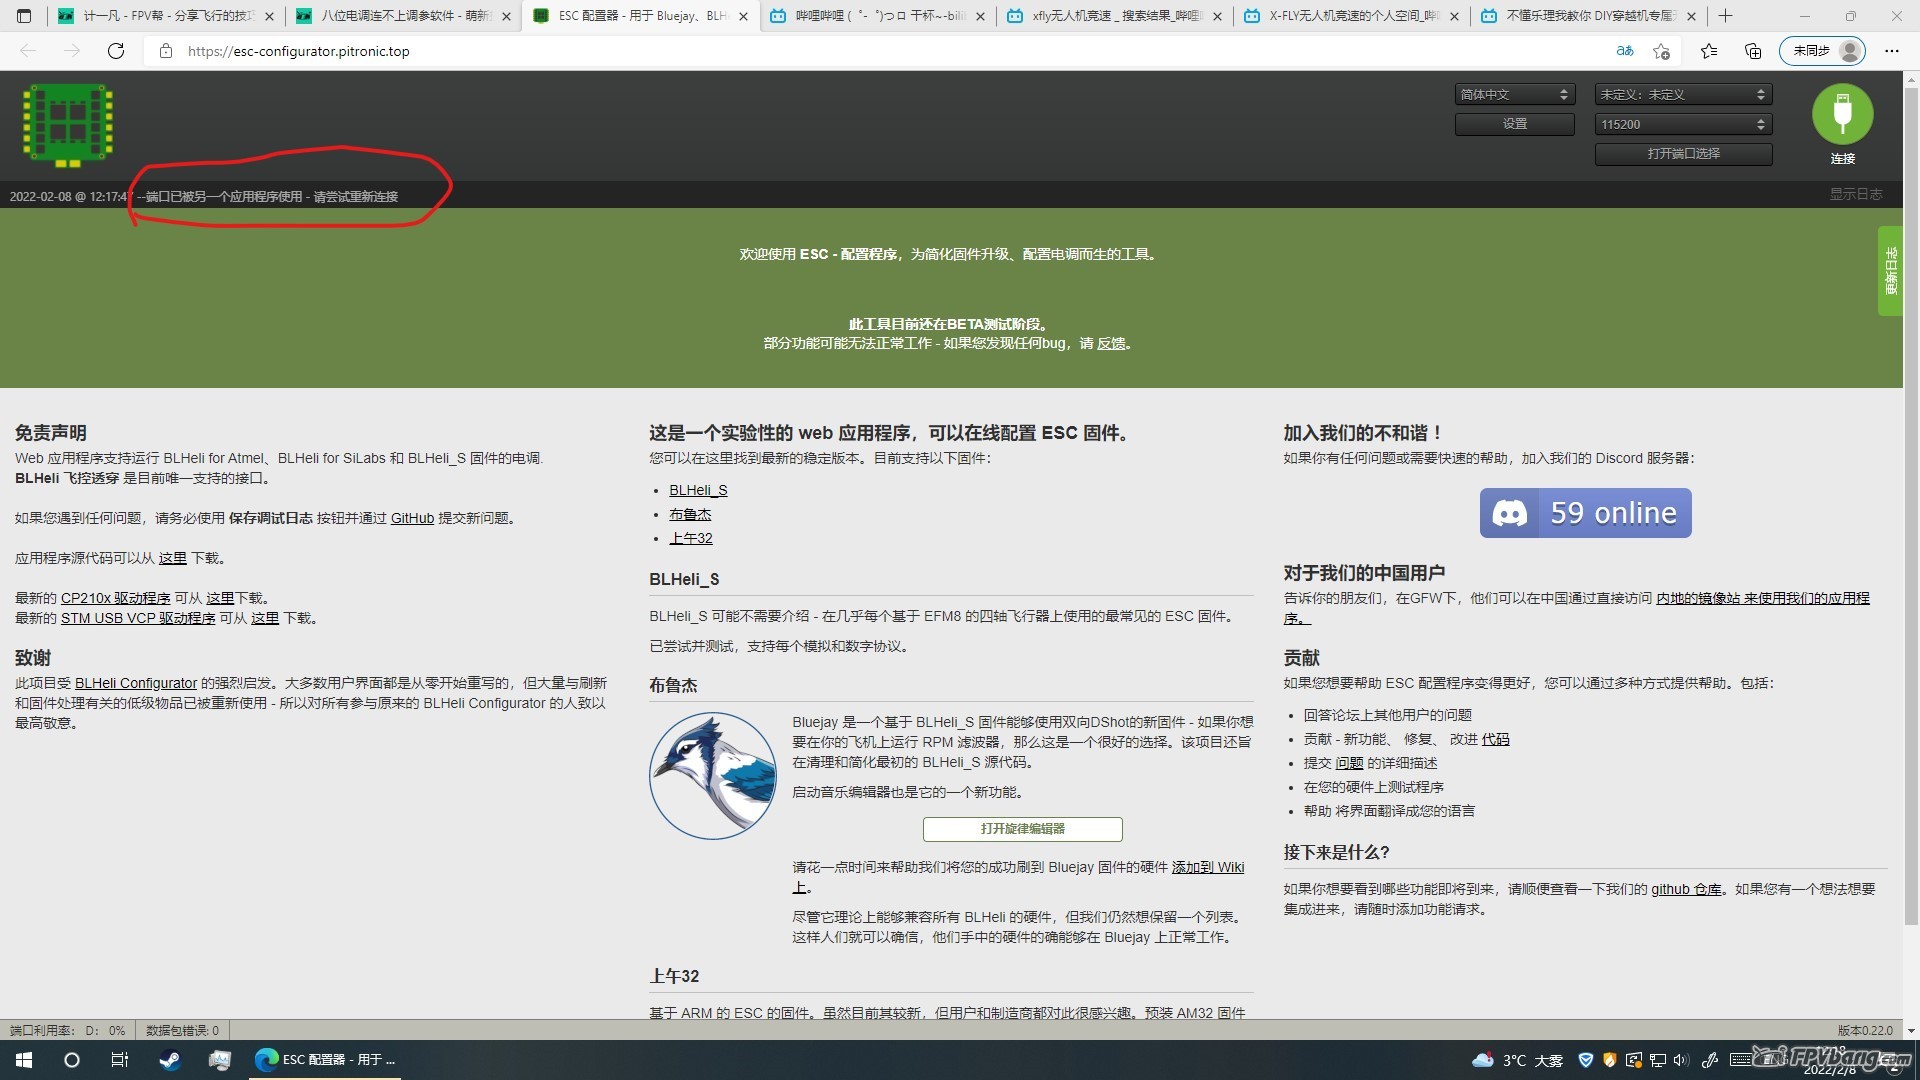The width and height of the screenshot is (1920, 1080).
Task: Click the site lock icon in address bar
Action: [166, 51]
